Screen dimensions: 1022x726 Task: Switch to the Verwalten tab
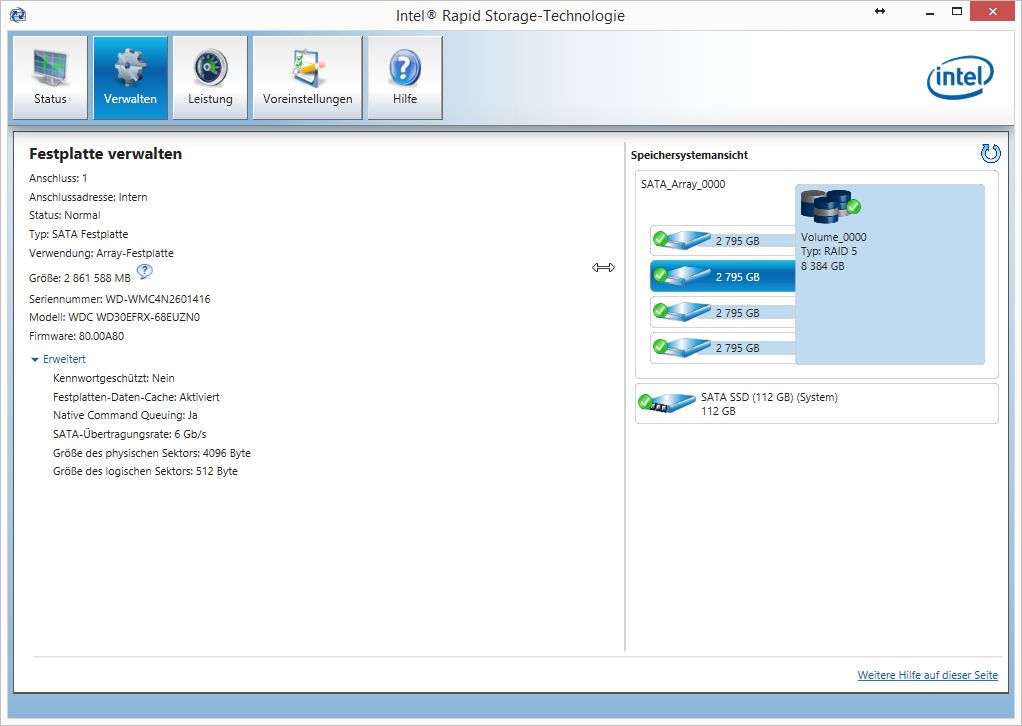pyautogui.click(x=130, y=78)
